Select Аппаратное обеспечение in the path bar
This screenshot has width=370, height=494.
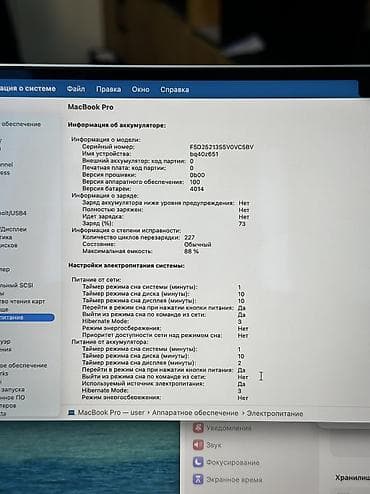[195, 413]
